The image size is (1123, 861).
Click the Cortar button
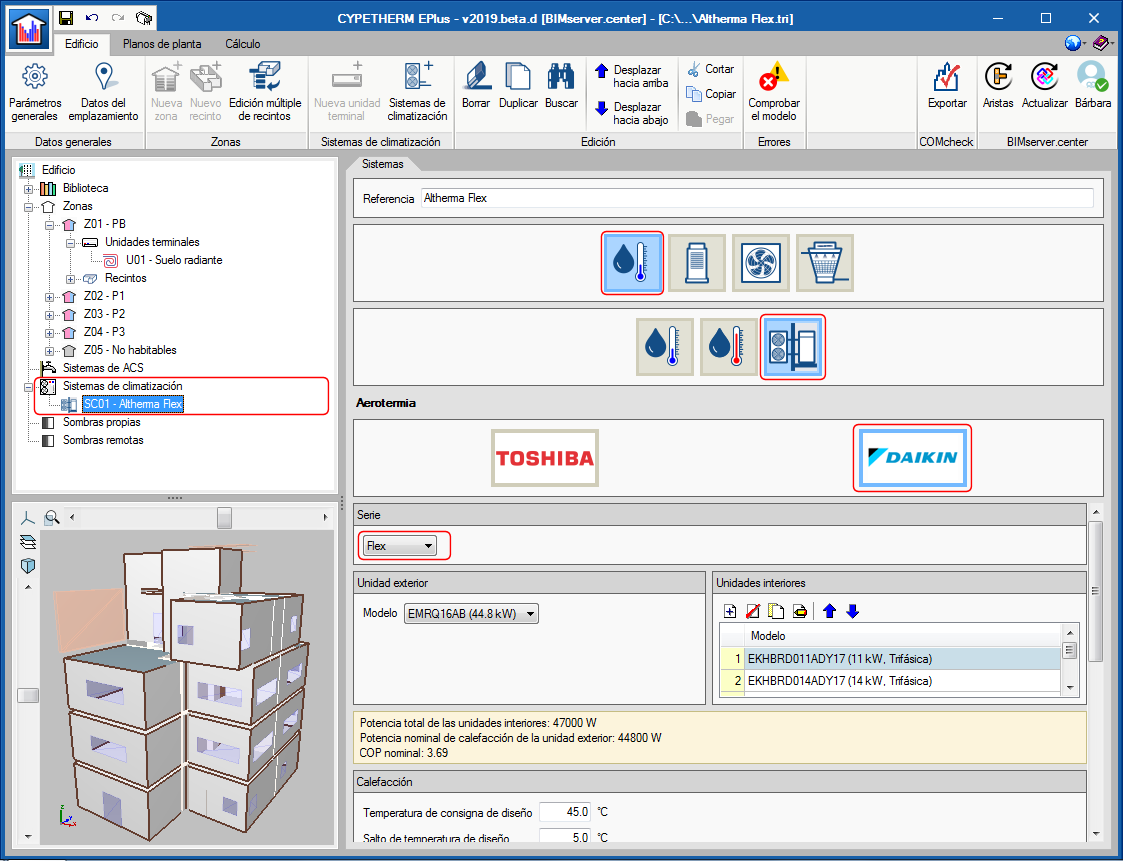[x=710, y=69]
